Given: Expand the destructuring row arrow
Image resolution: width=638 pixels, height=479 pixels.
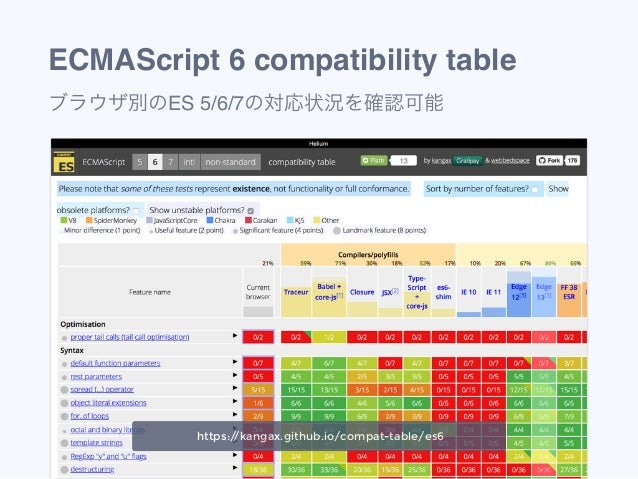Looking at the screenshot, I should click(x=235, y=468).
